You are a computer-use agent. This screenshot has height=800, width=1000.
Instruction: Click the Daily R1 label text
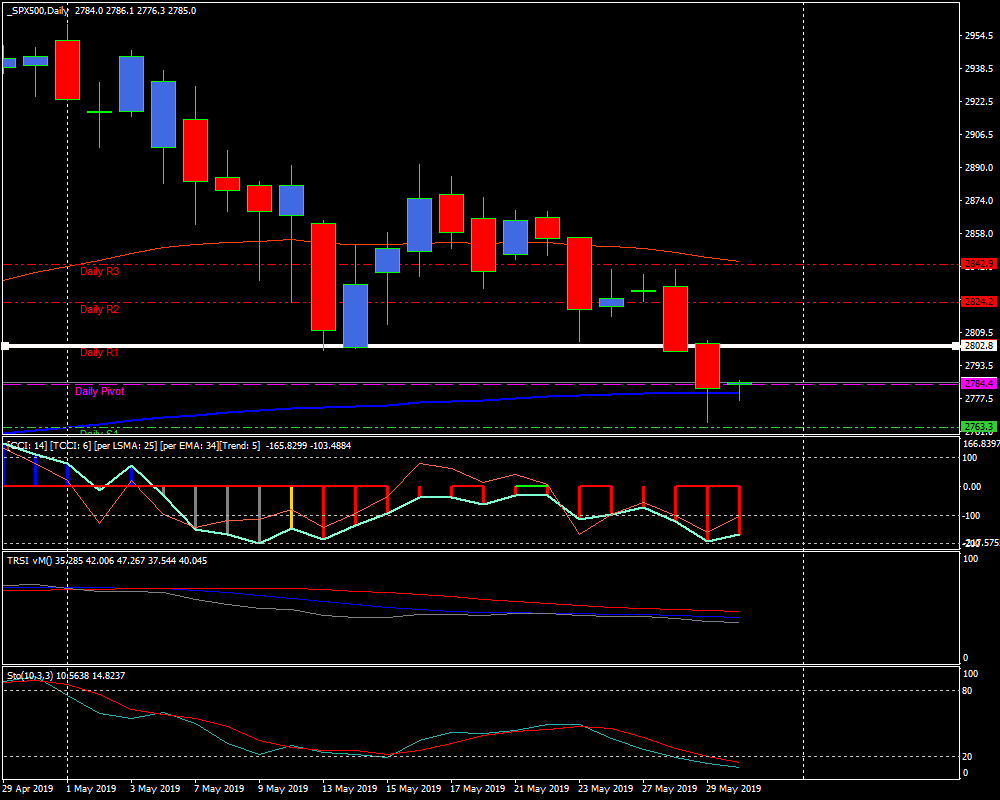coord(99,352)
